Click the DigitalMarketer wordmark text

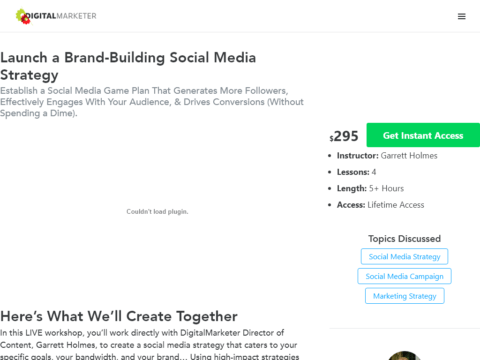(x=61, y=16)
